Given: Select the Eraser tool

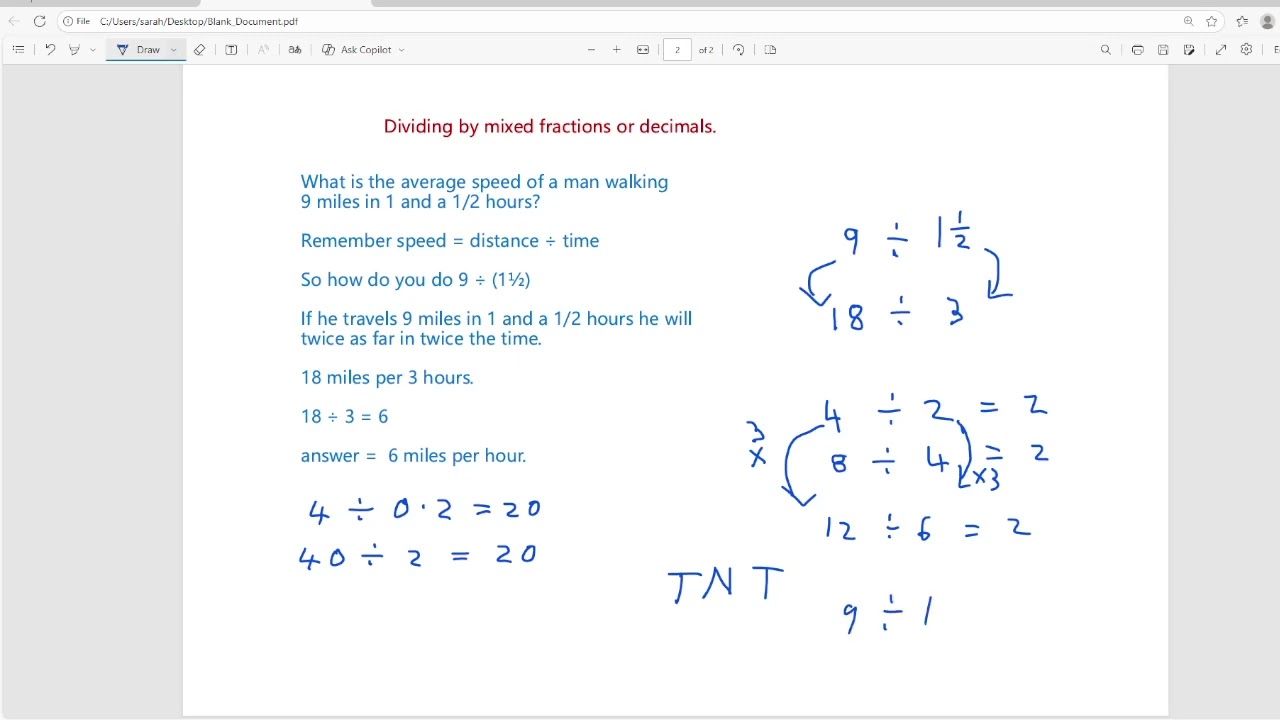Looking at the screenshot, I should point(200,49).
